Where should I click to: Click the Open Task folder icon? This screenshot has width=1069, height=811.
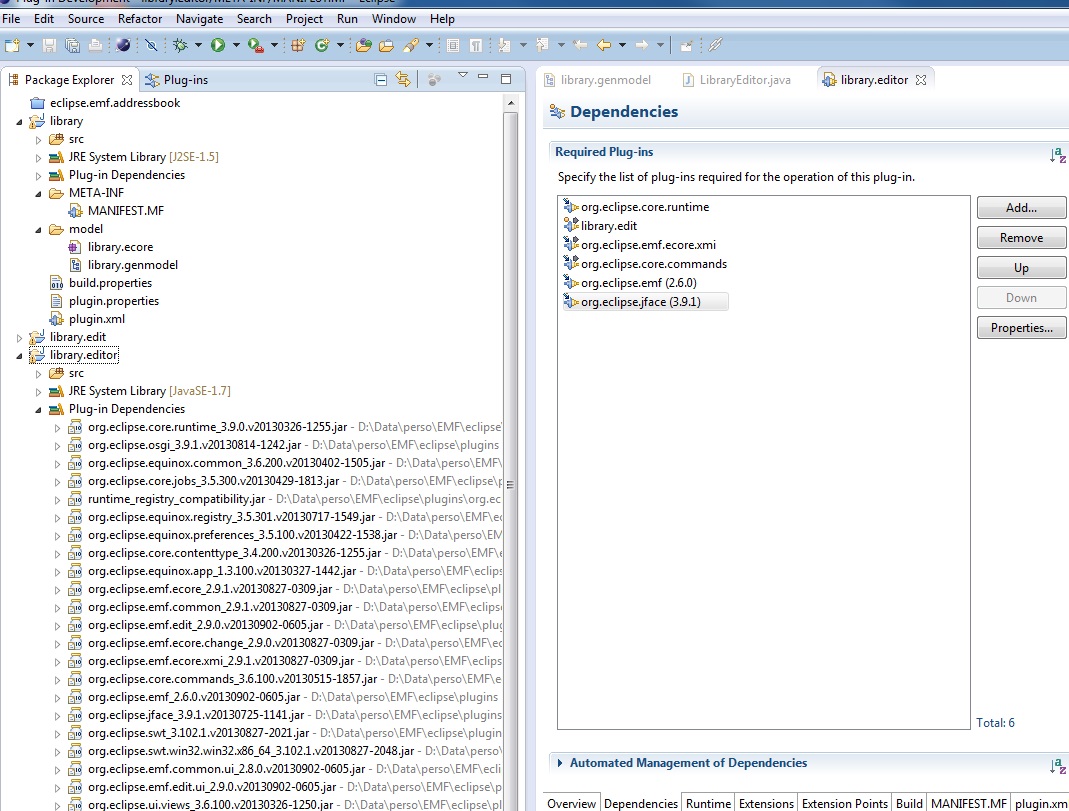[x=387, y=46]
